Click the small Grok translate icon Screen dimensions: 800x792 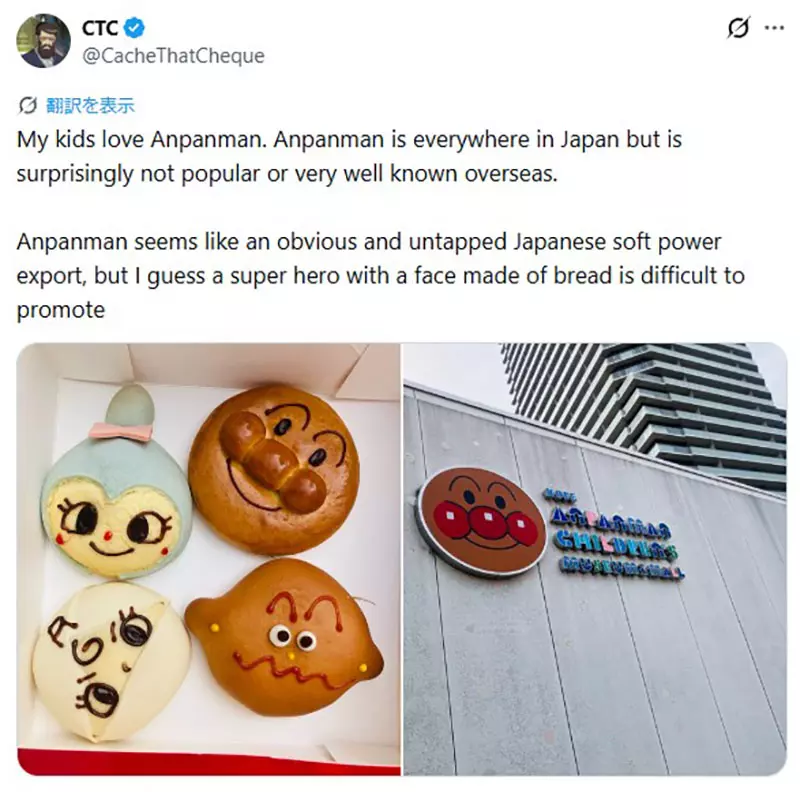pos(28,105)
